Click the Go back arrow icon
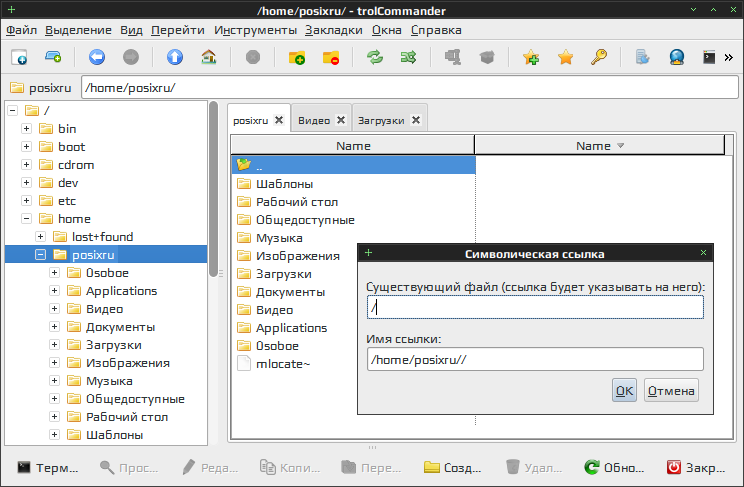The height and width of the screenshot is (487, 744). tap(97, 57)
